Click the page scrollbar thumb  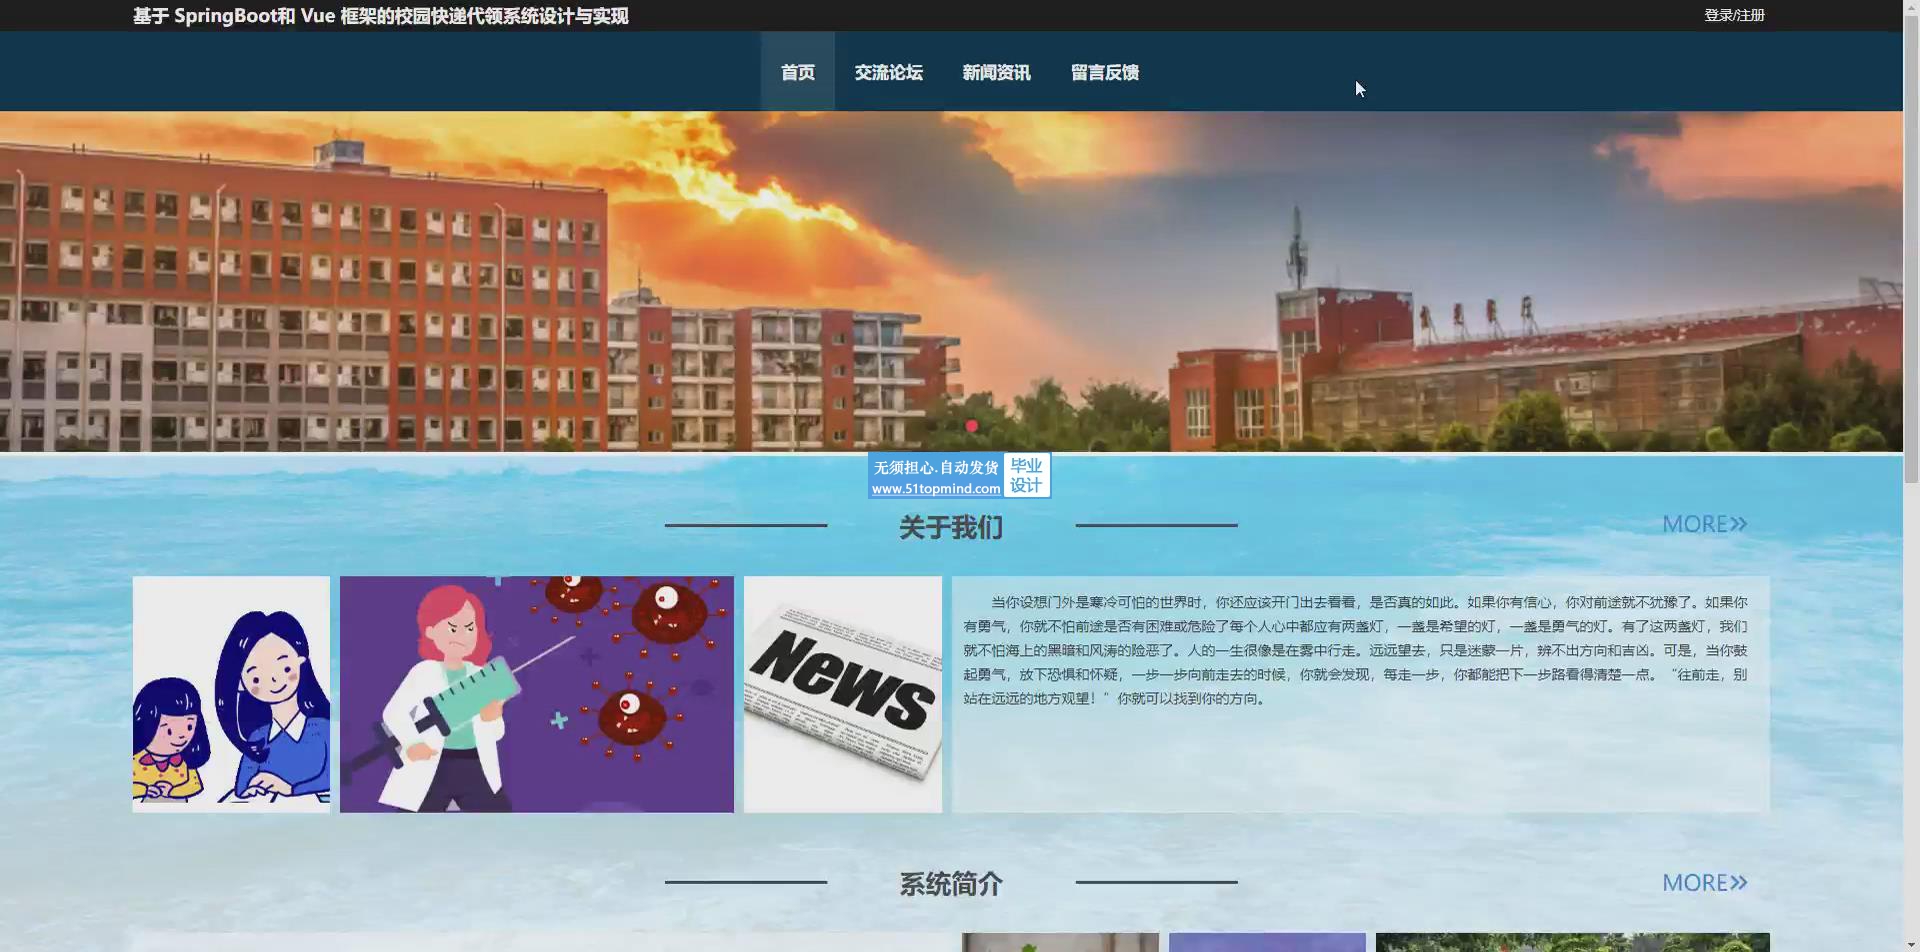1911,250
